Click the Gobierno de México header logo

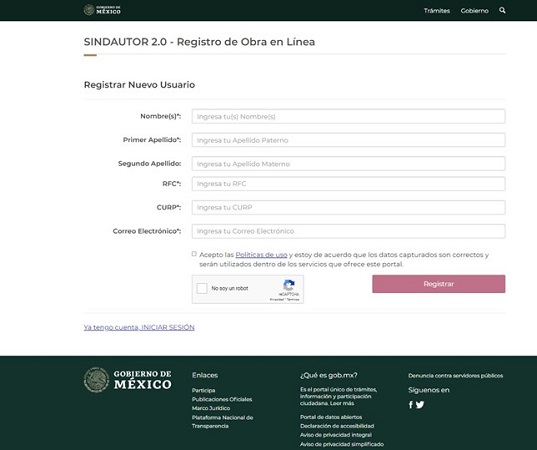pyautogui.click(x=102, y=10)
